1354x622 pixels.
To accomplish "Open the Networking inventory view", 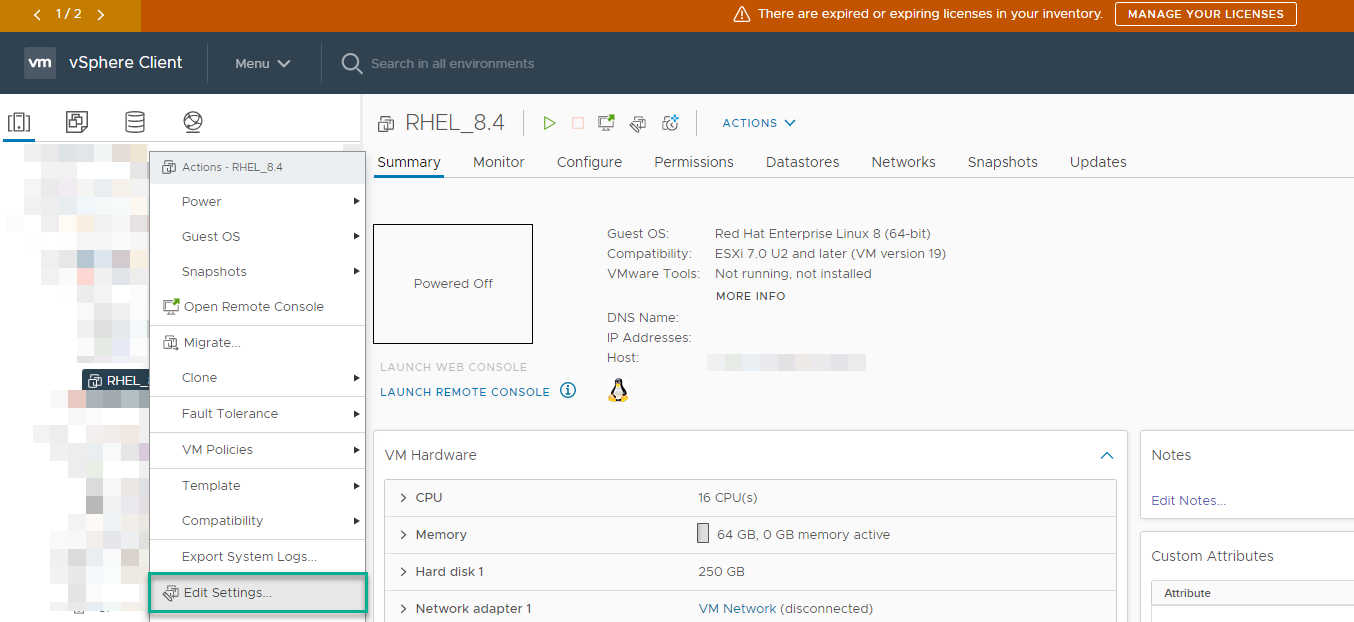I will click(x=193, y=122).
